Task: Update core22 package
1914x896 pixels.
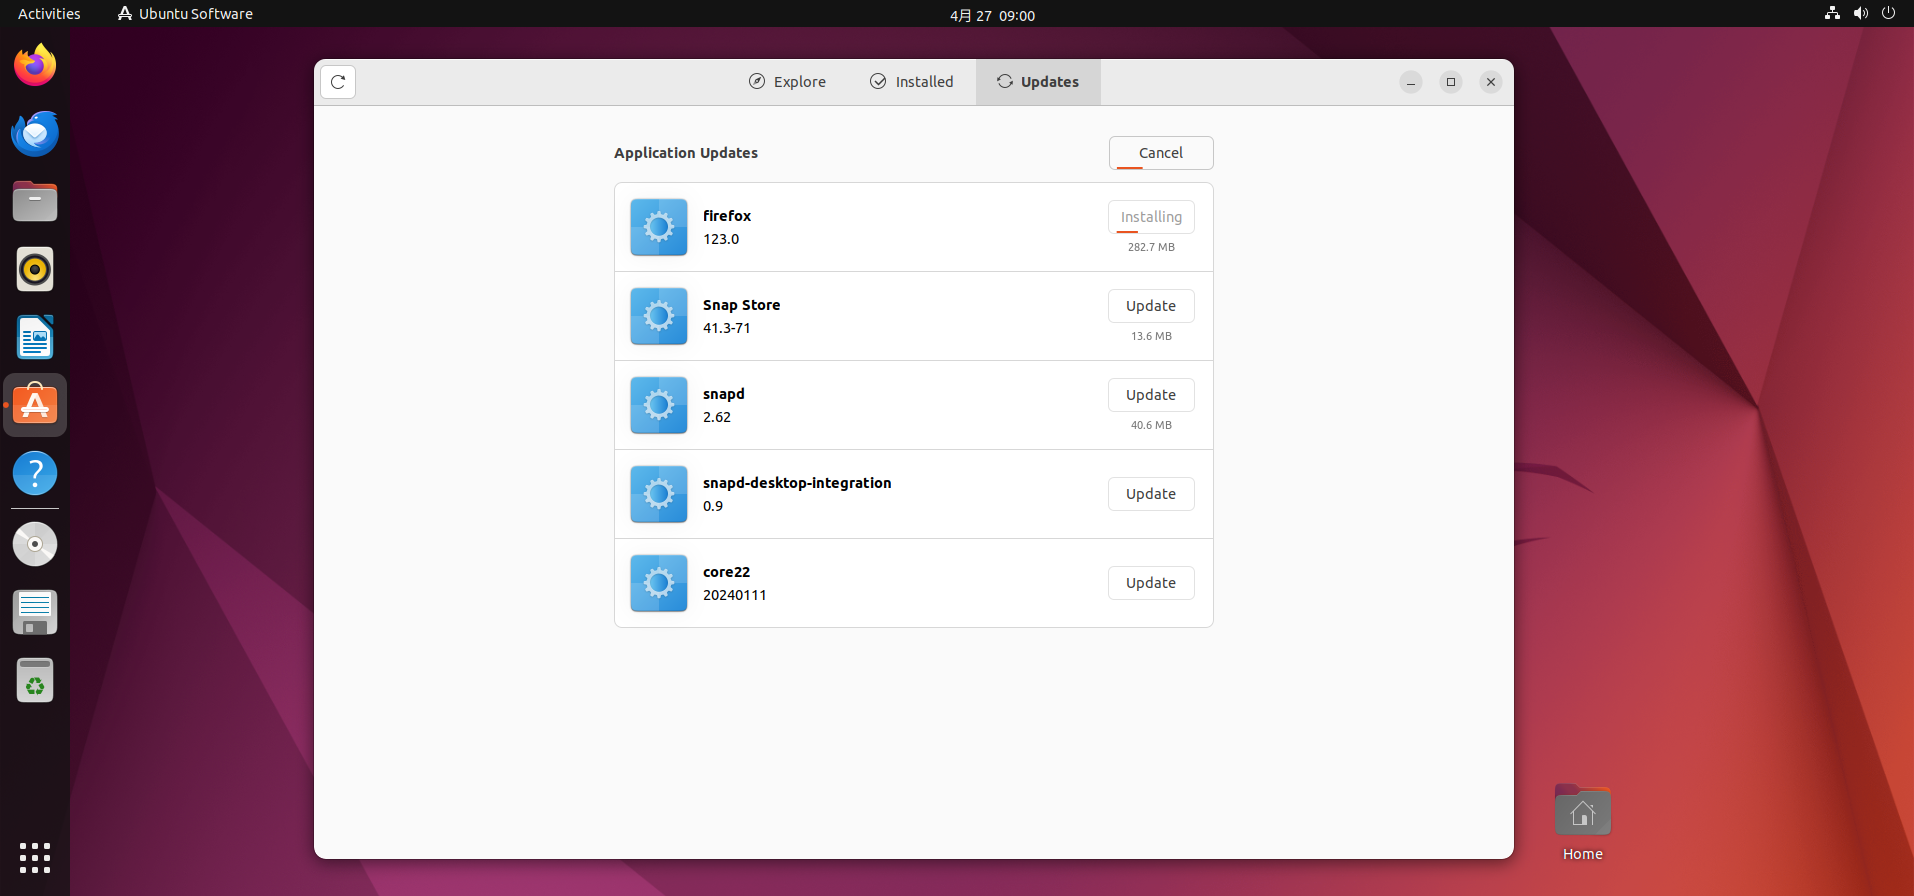Action: pos(1151,583)
